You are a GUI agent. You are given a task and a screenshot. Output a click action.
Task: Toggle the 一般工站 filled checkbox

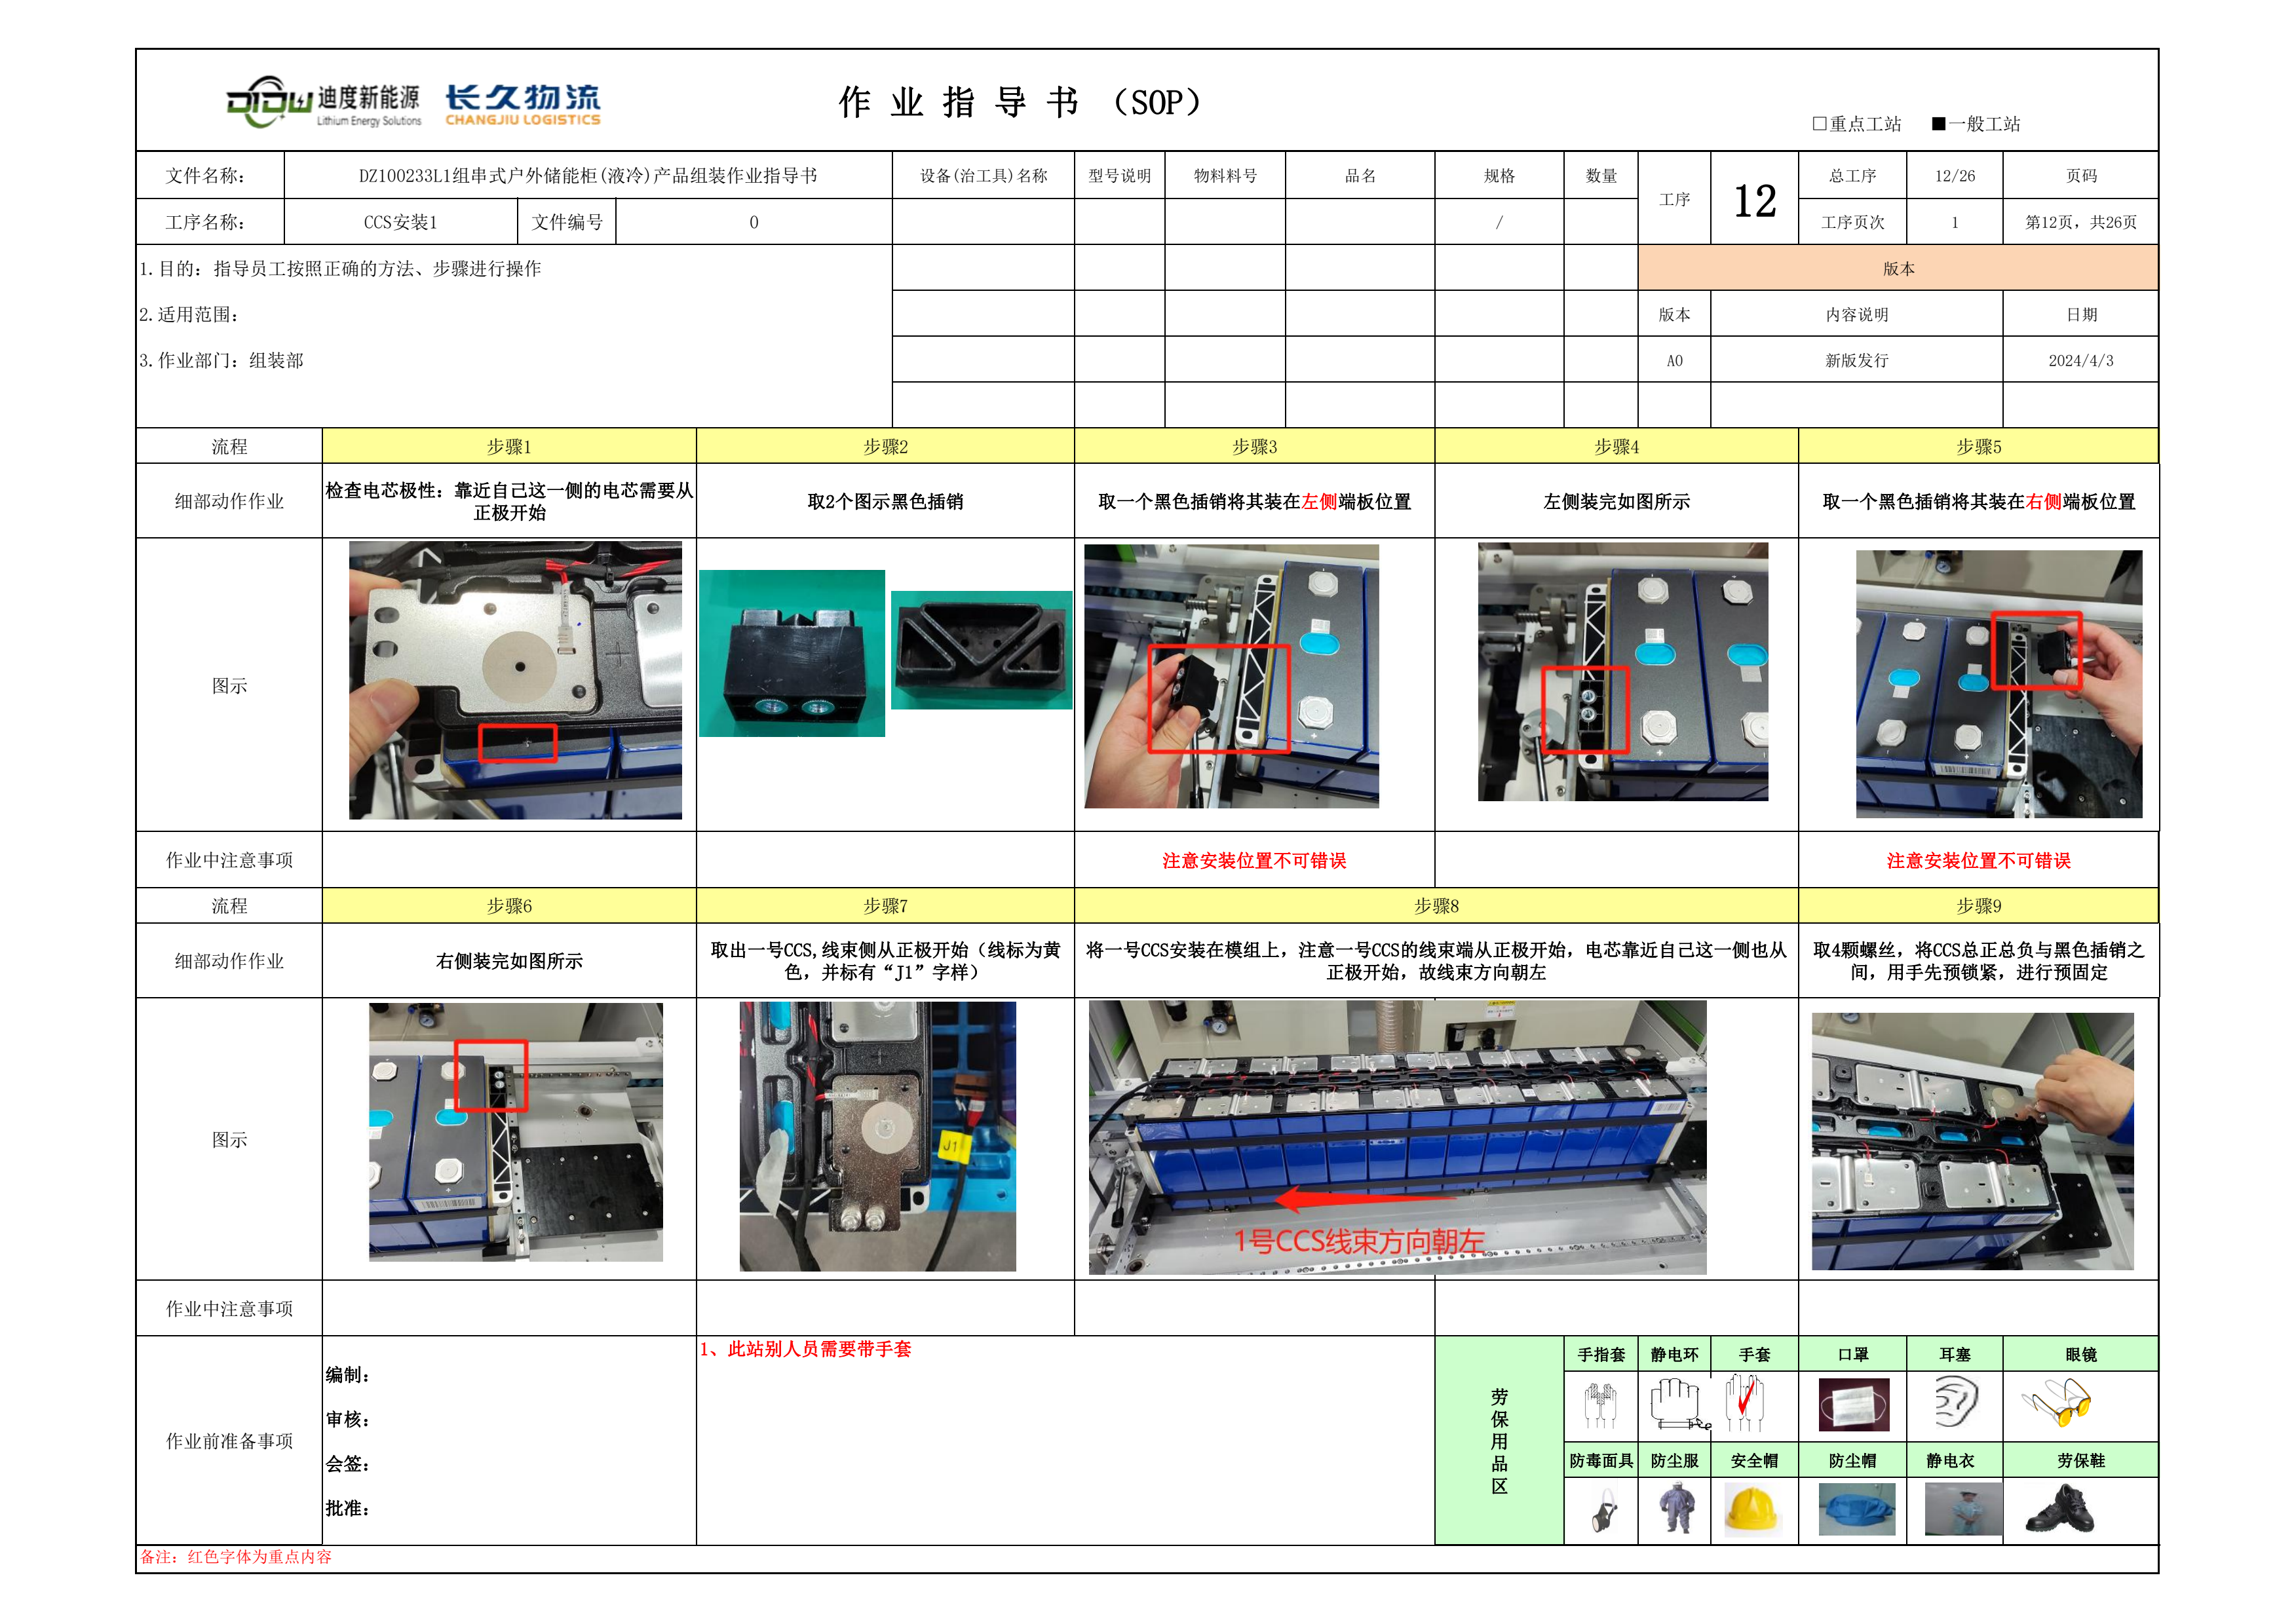pos(1938,124)
